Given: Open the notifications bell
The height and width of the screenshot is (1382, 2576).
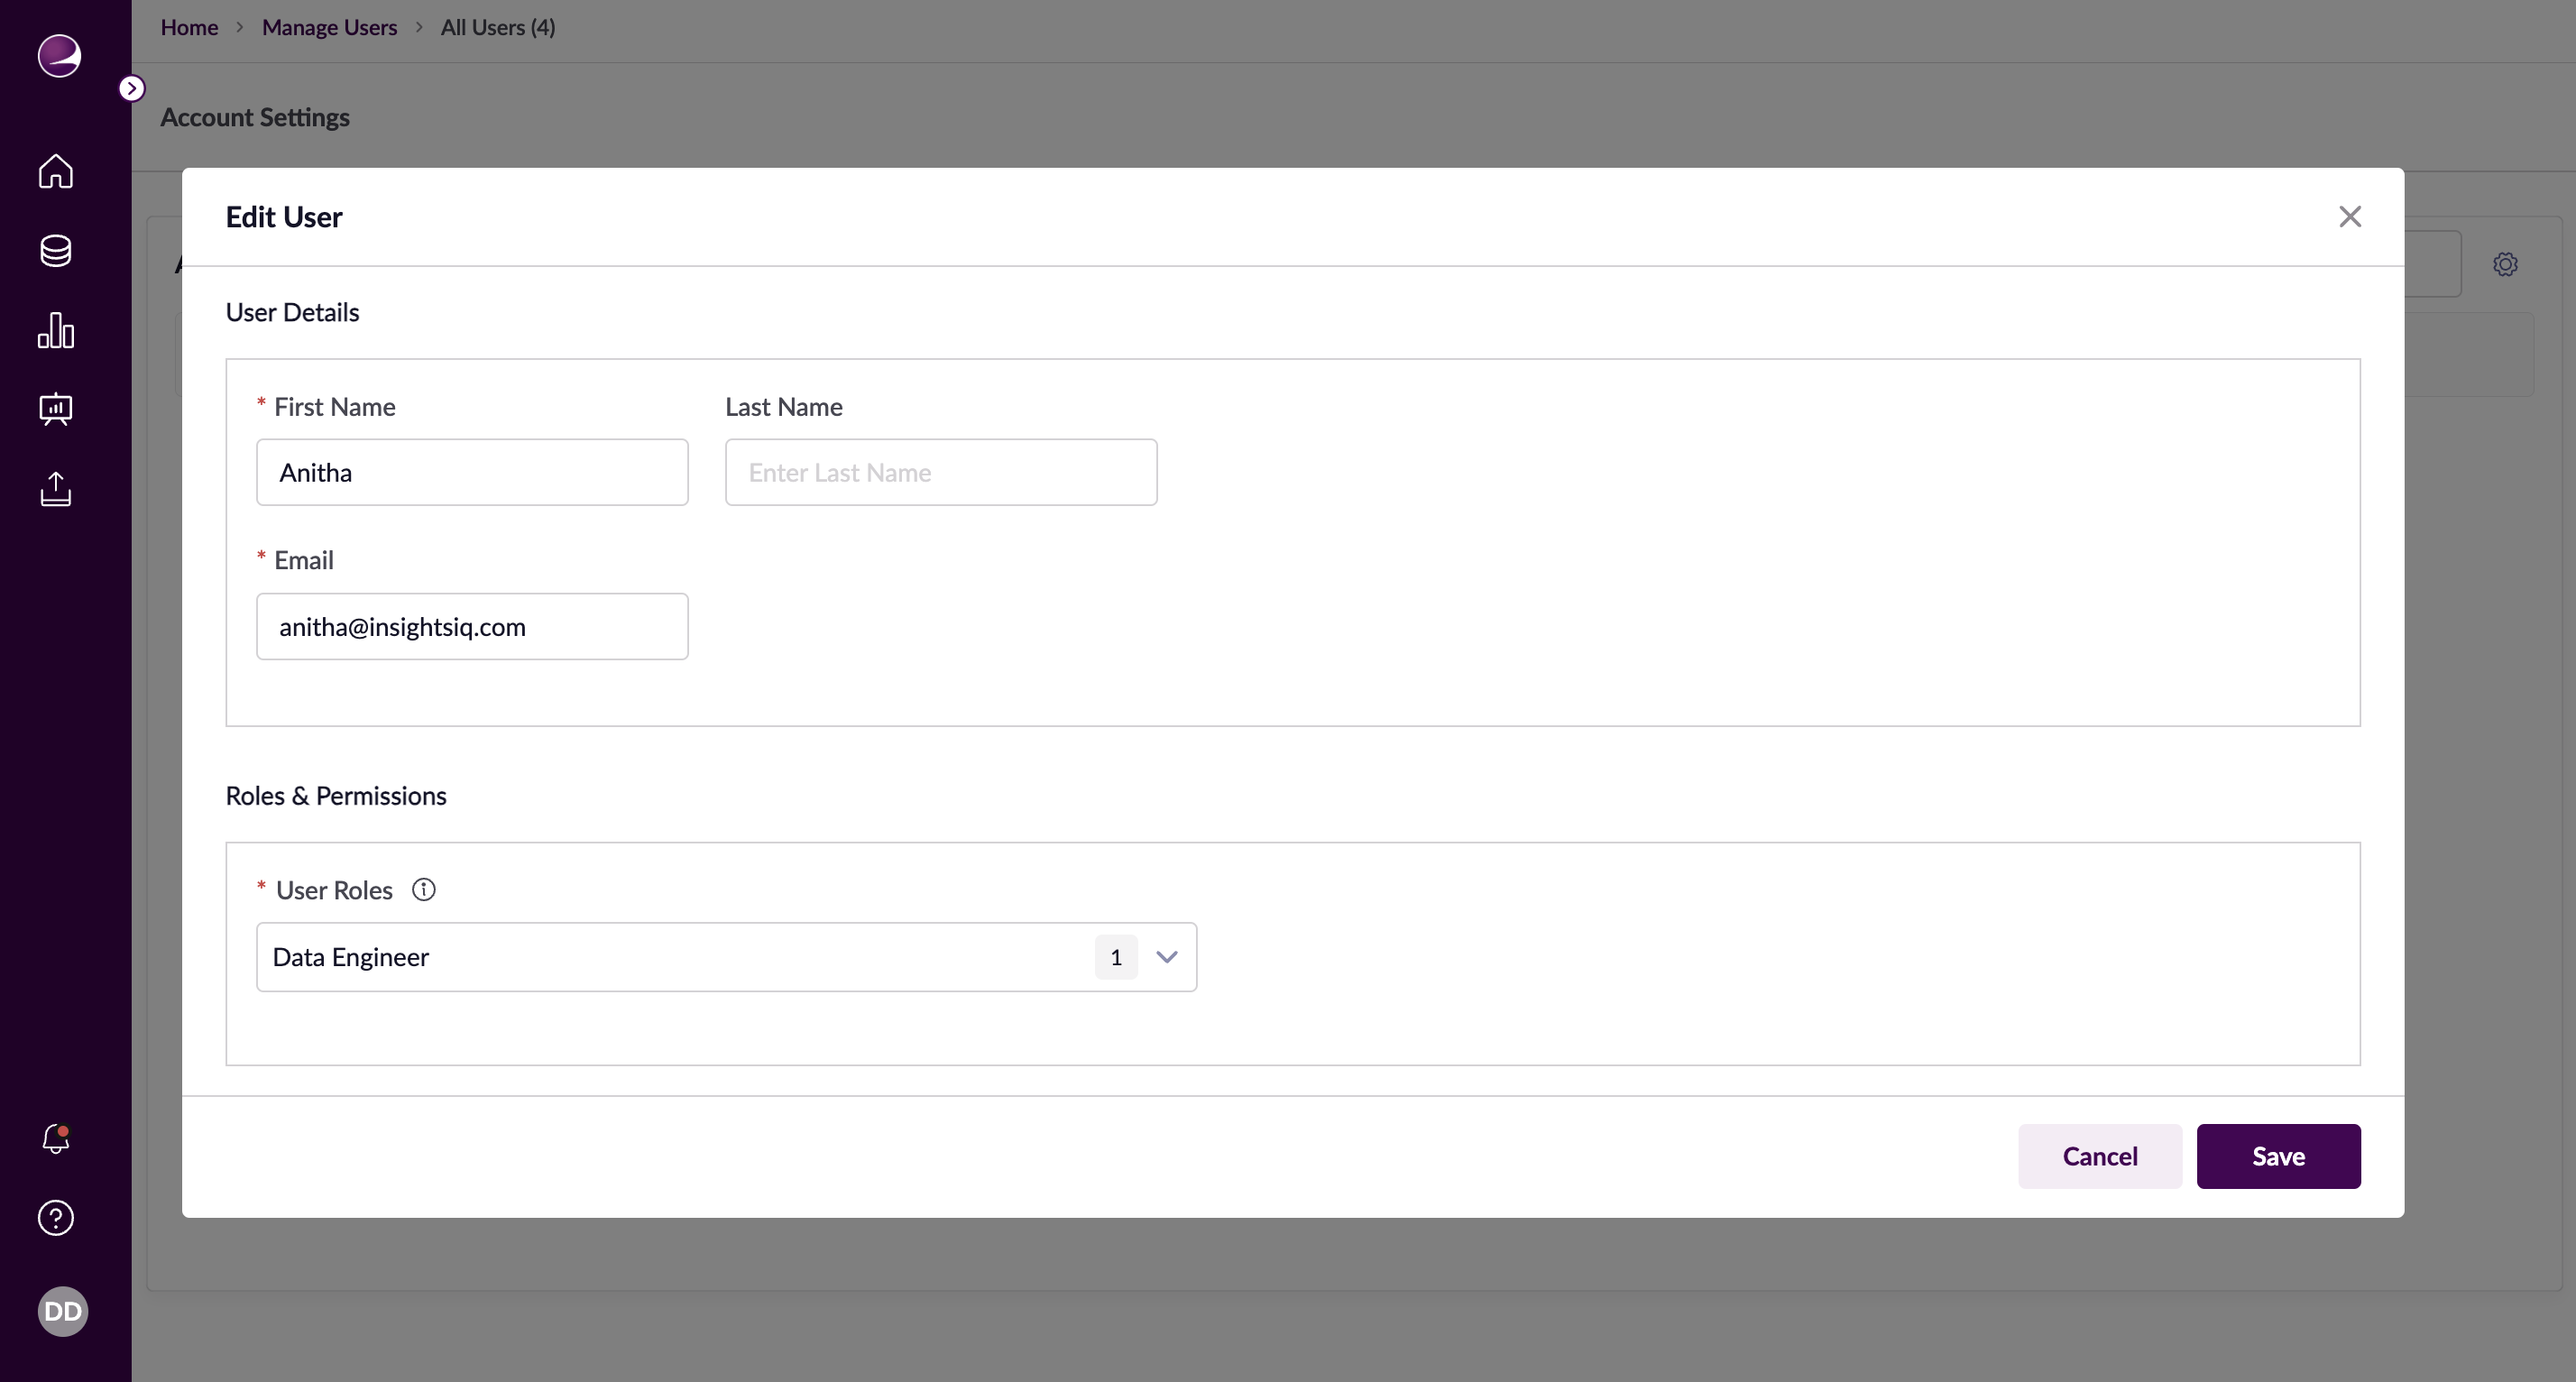Looking at the screenshot, I should point(55,1139).
